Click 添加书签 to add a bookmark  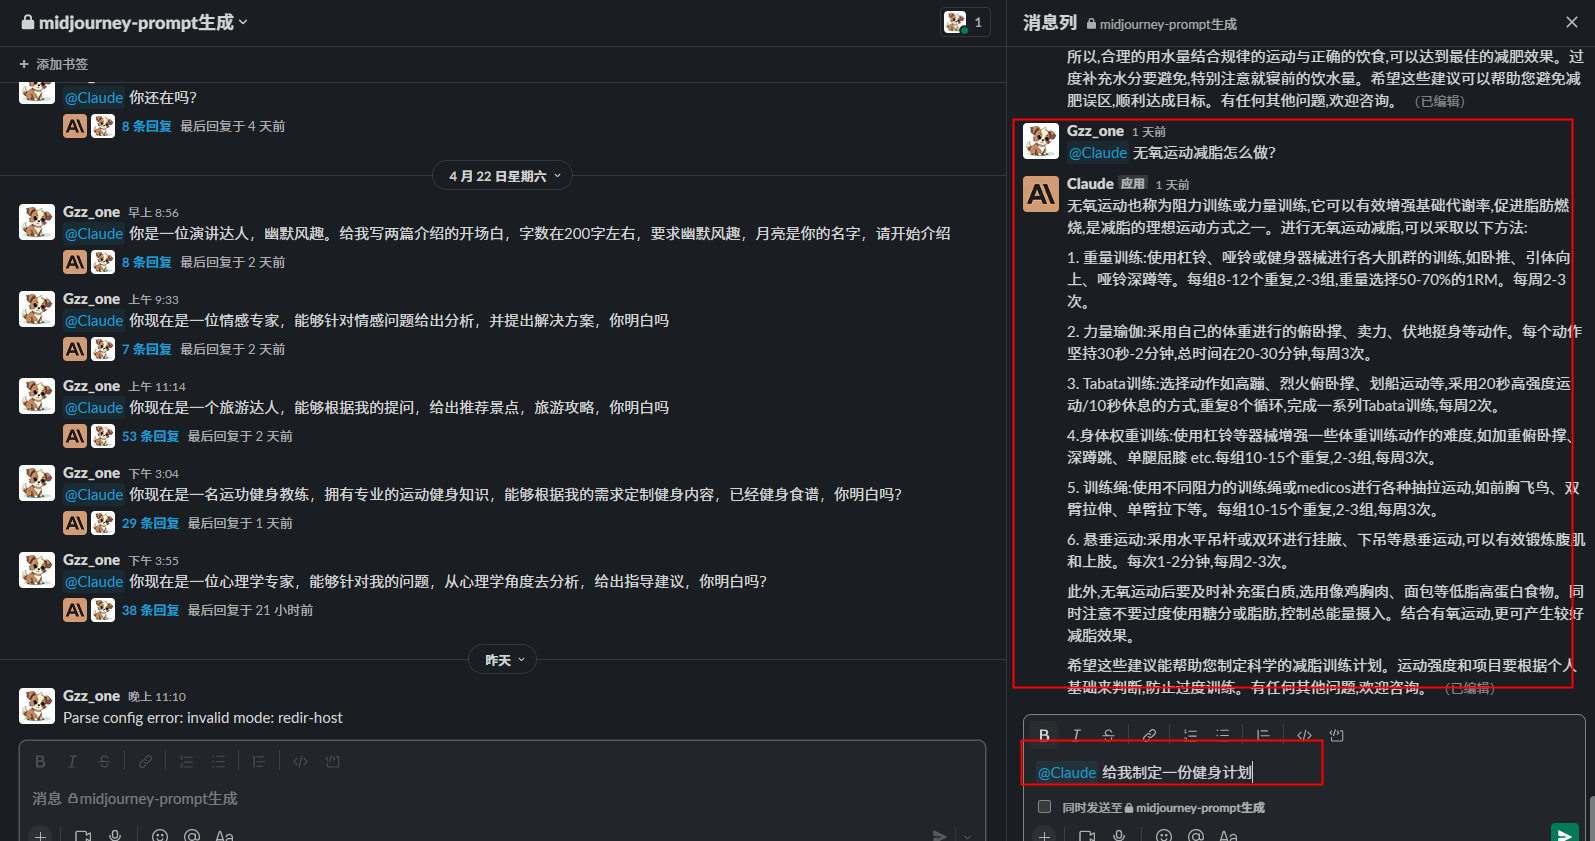point(54,64)
